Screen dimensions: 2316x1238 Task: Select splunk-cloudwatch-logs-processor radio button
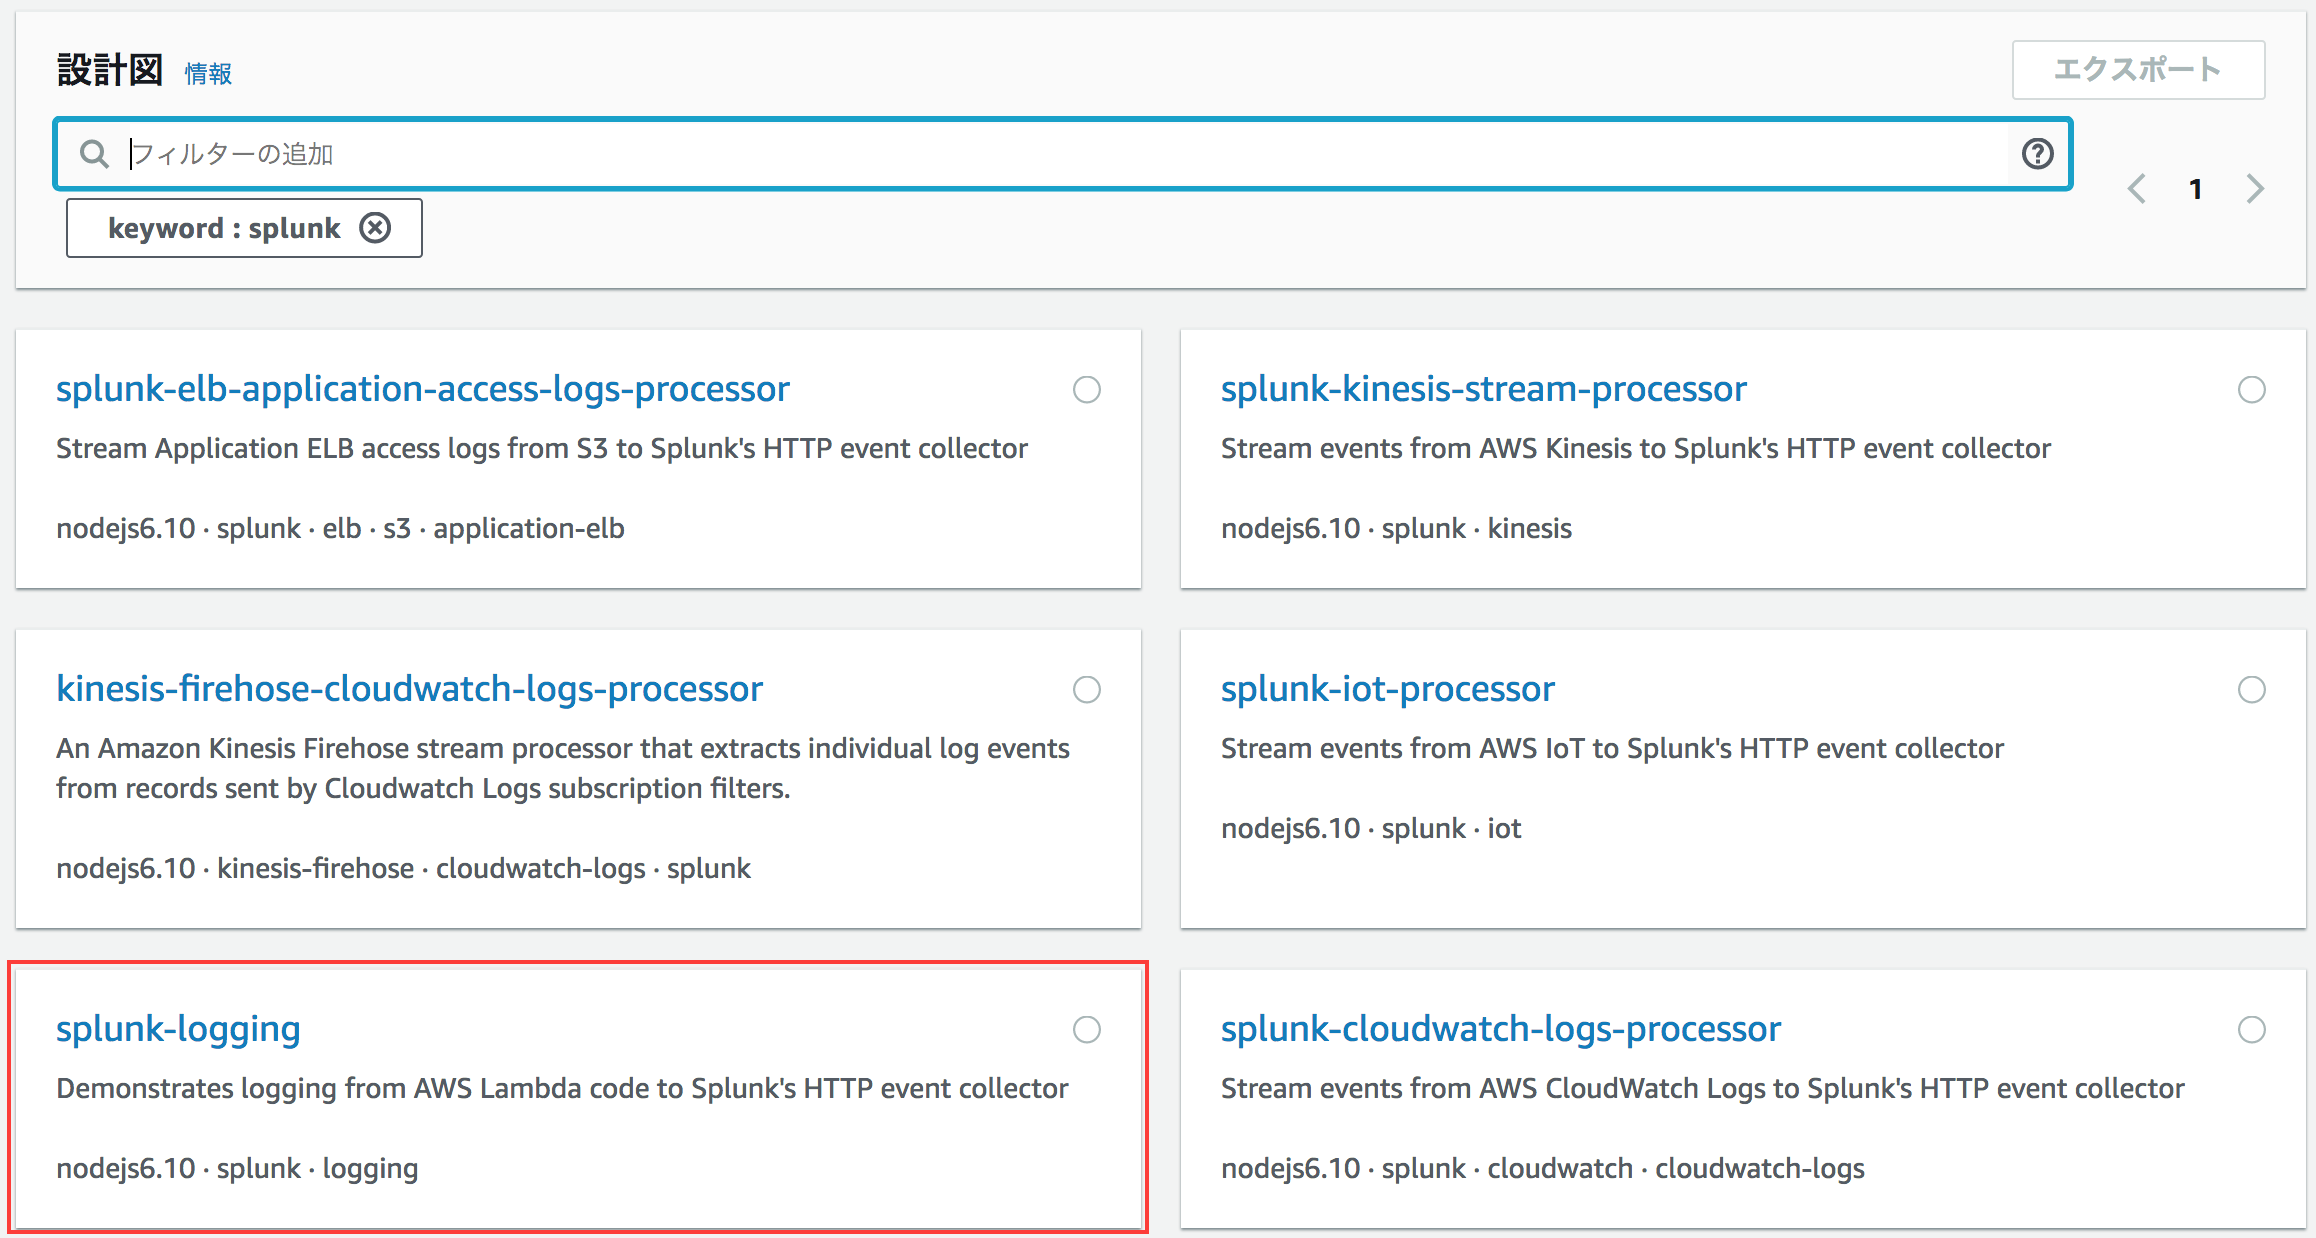[x=2251, y=1029]
